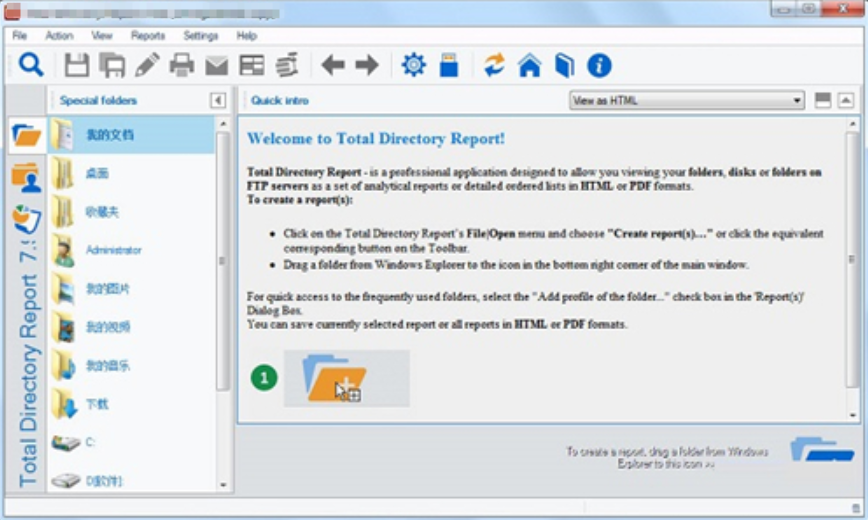Click the envelope email icon
The height and width of the screenshot is (520, 868).
click(x=216, y=66)
